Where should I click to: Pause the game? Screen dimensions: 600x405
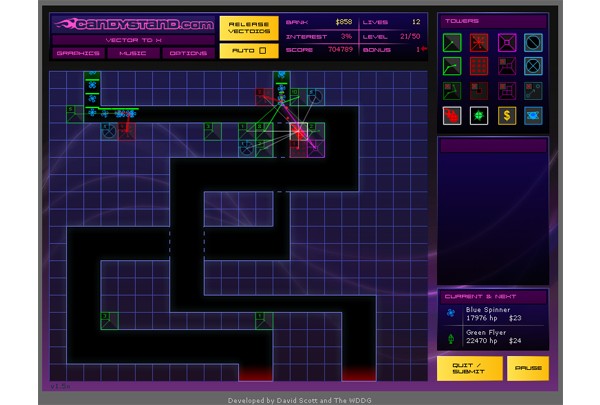coord(528,368)
